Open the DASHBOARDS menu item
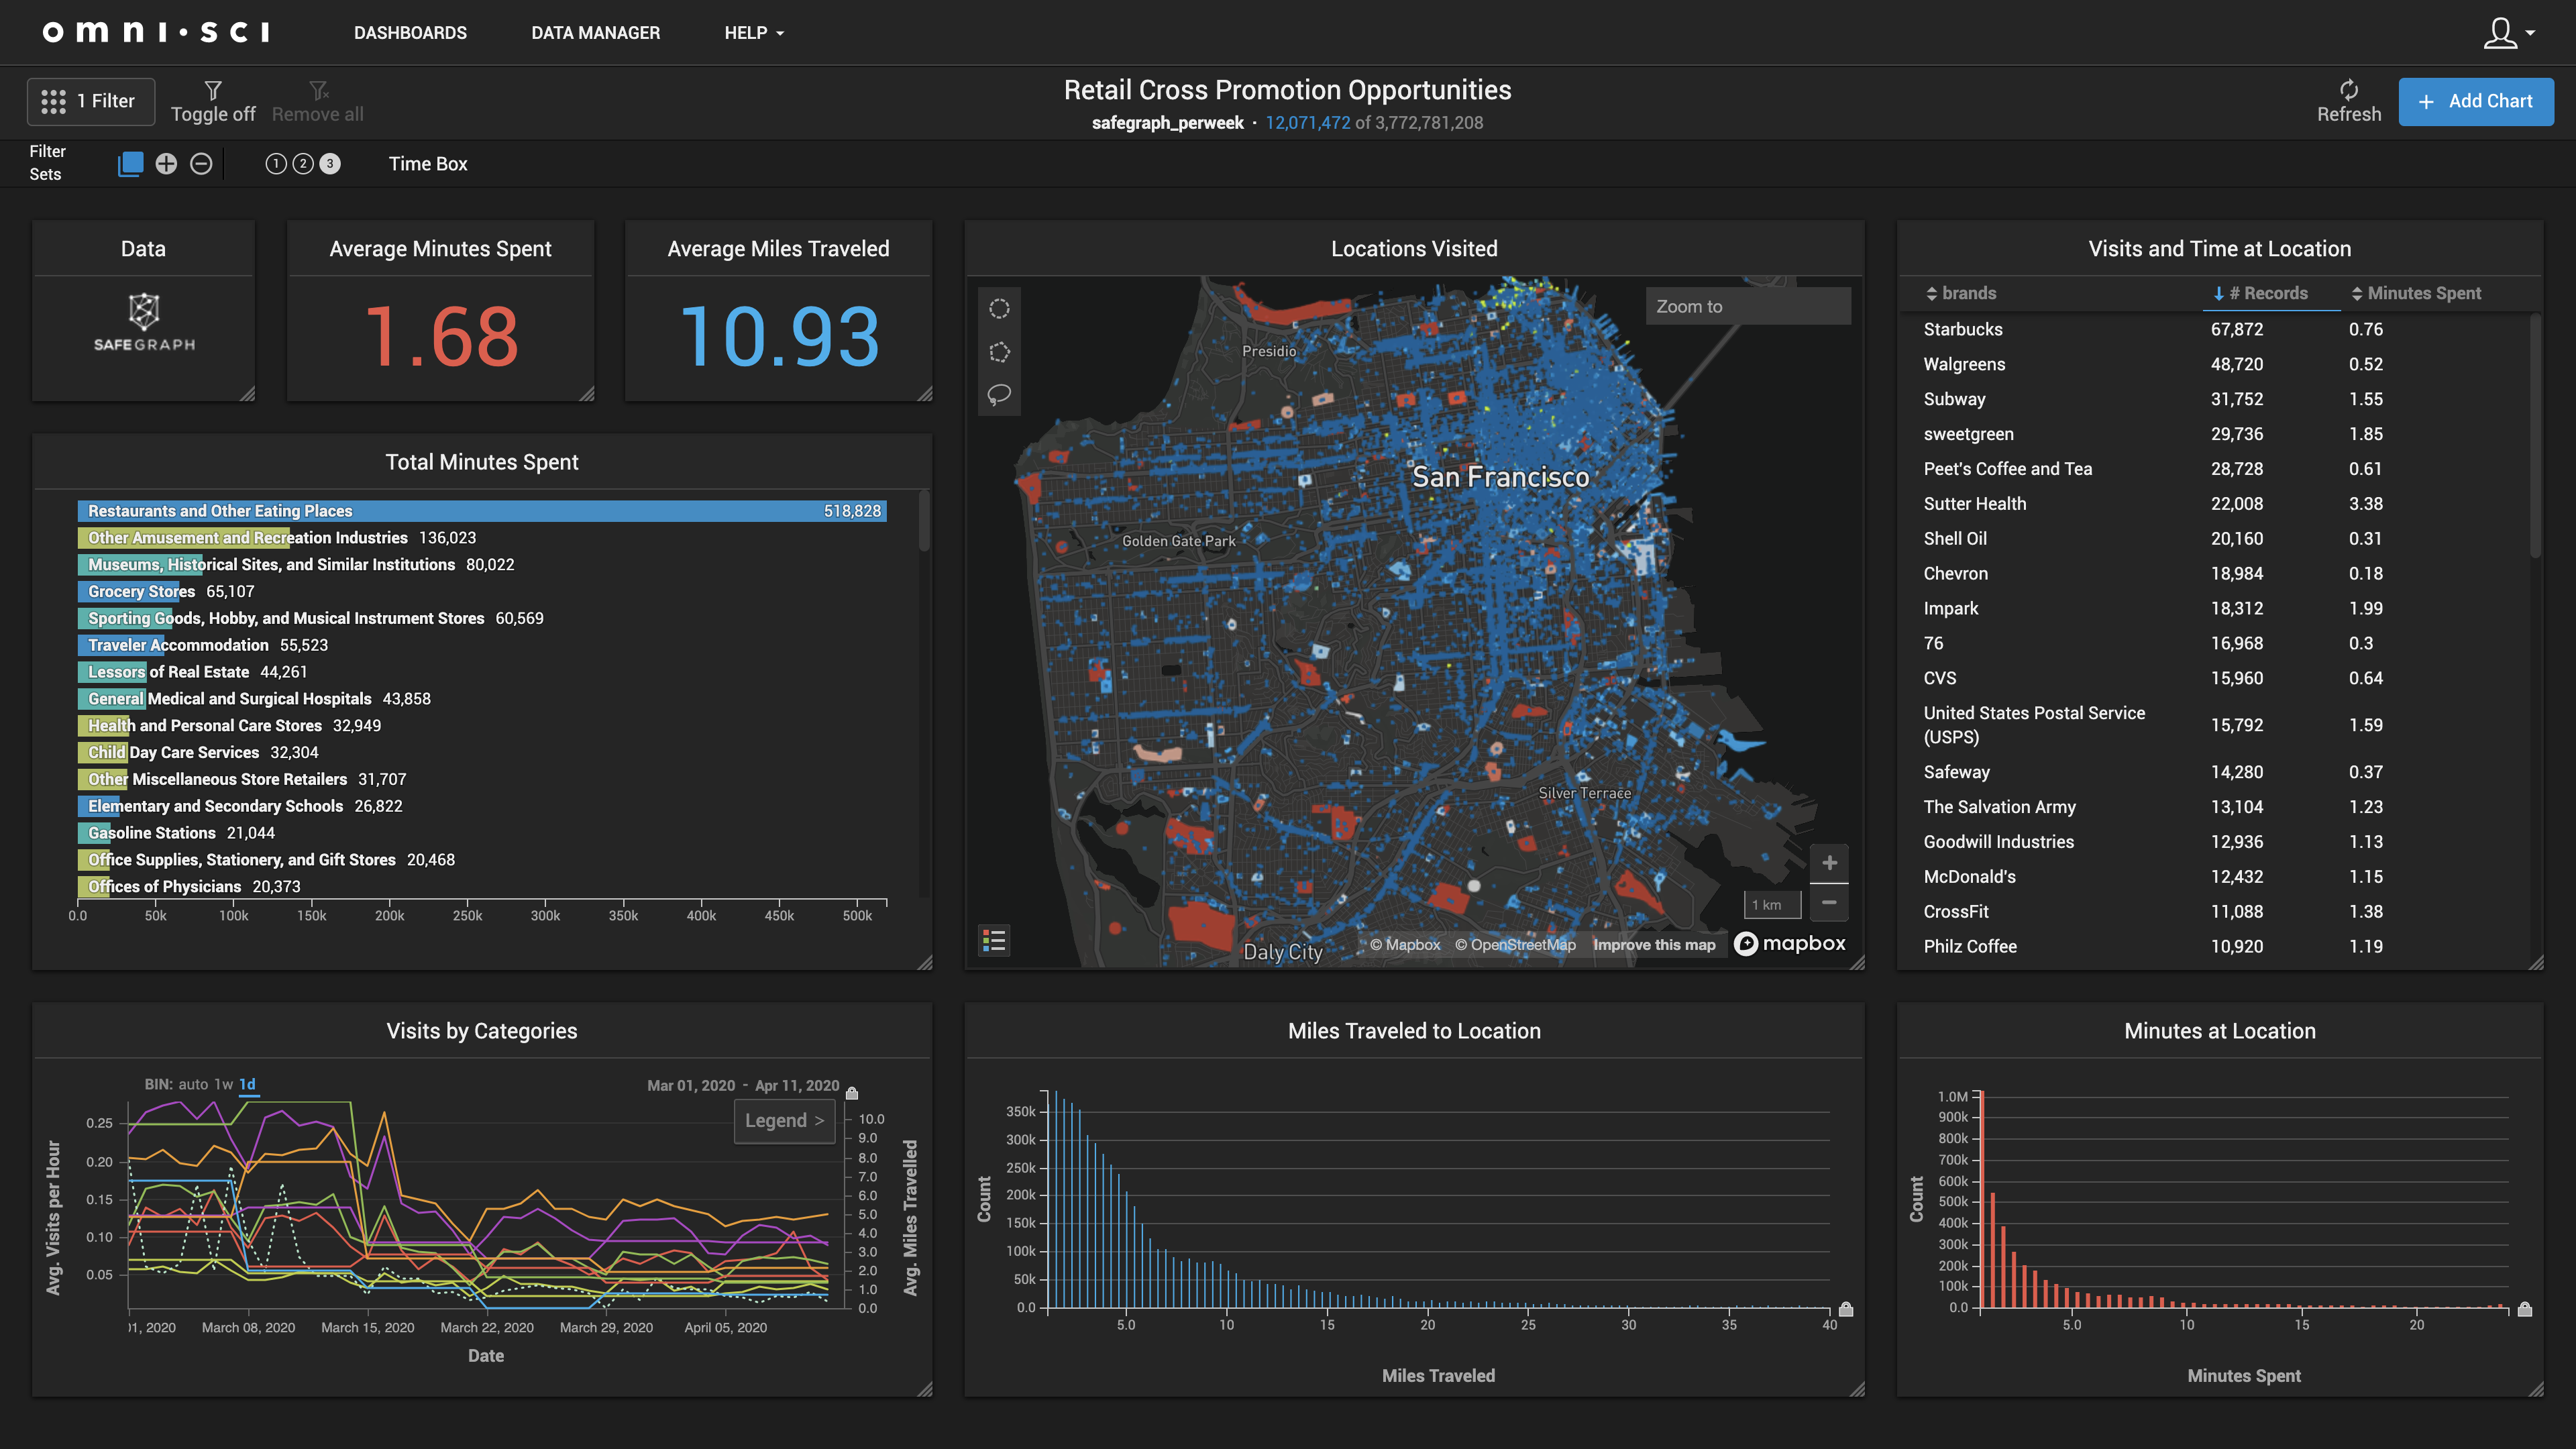The width and height of the screenshot is (2576, 1449). 410,33
